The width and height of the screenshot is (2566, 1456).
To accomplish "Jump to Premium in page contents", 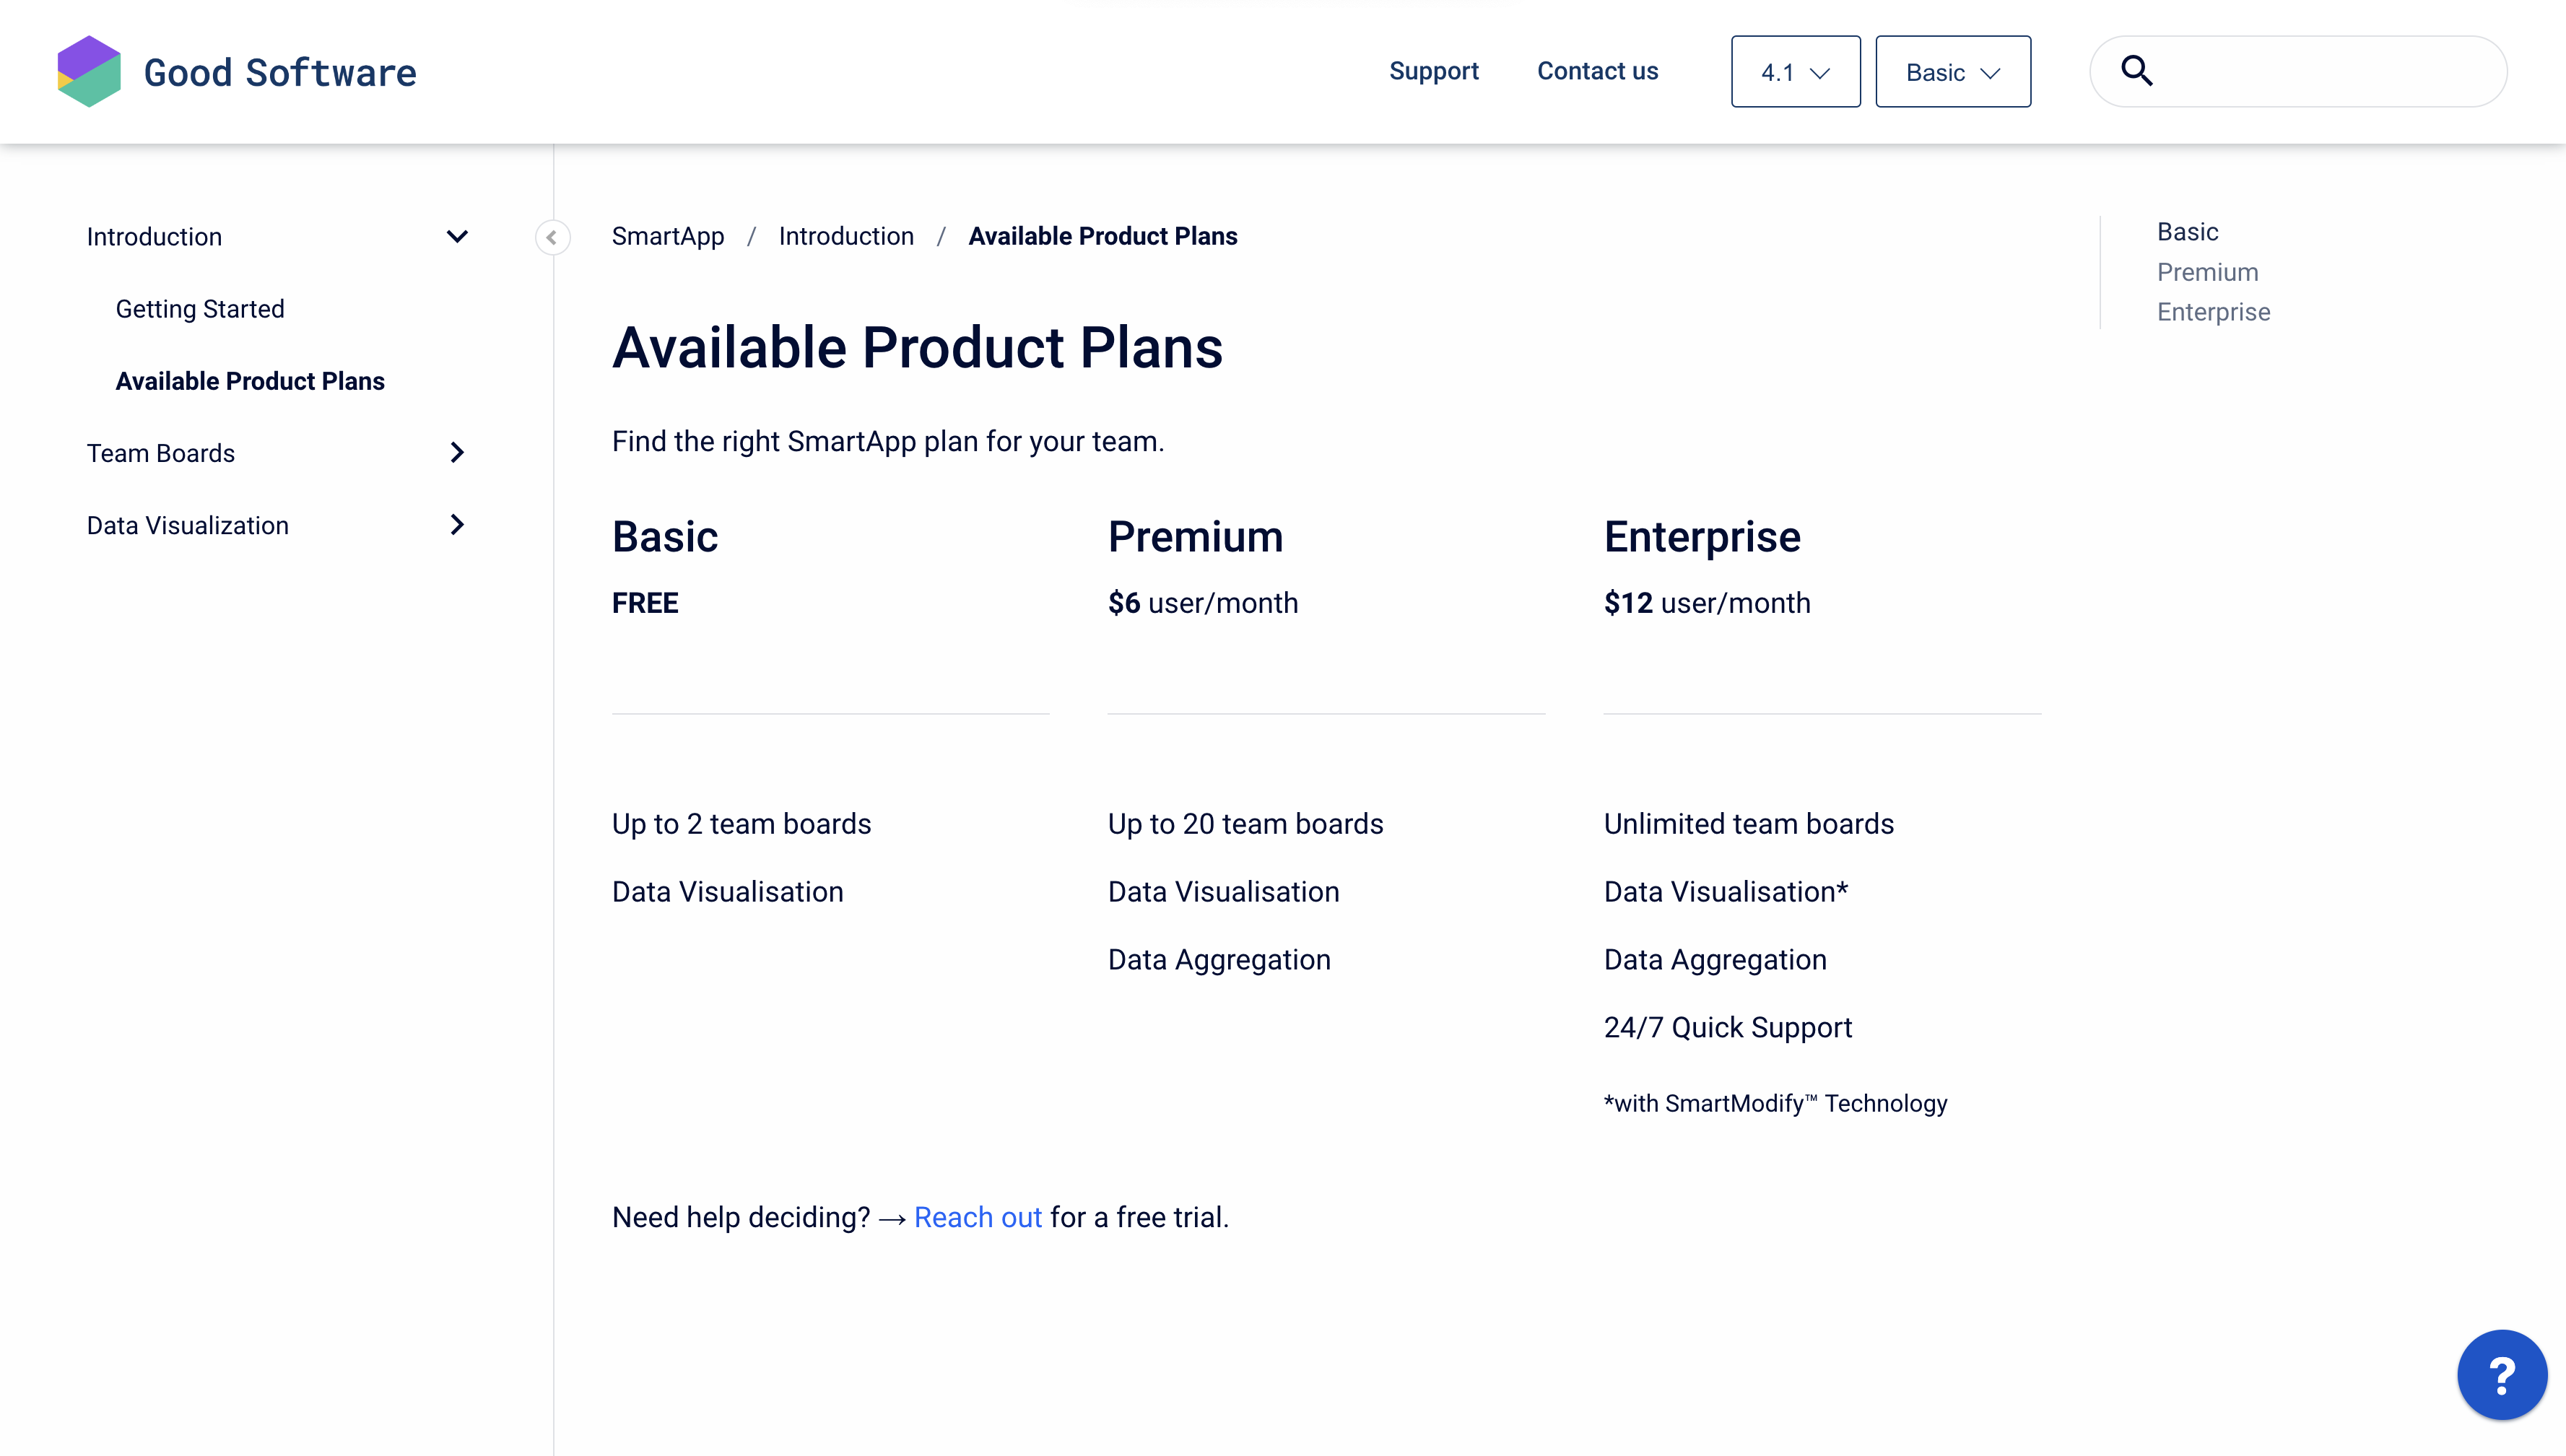I will click(2207, 272).
